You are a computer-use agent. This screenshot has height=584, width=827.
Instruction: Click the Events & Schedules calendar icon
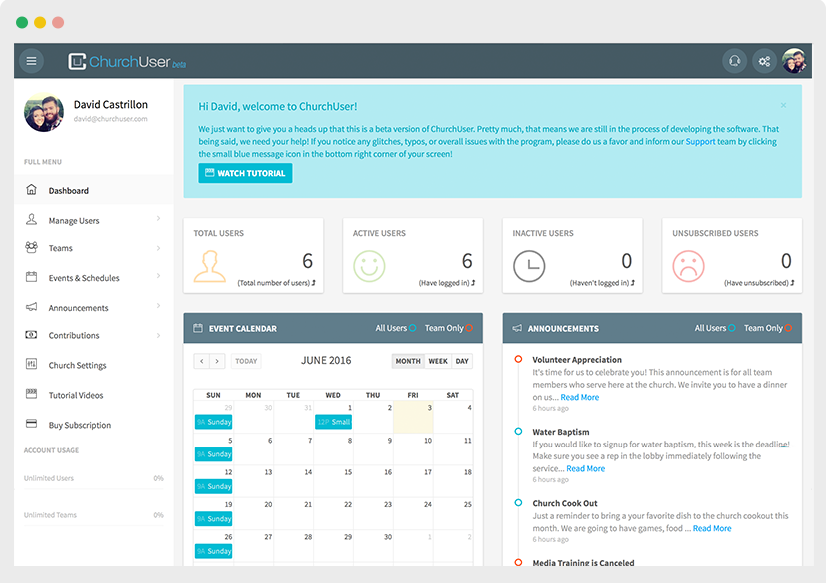coord(32,276)
